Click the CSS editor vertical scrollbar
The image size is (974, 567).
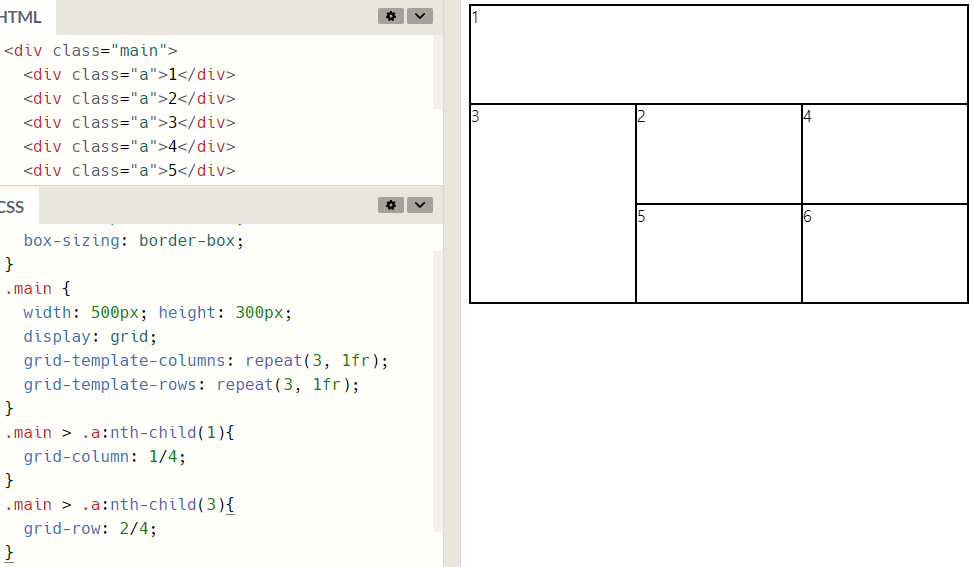[x=438, y=391]
